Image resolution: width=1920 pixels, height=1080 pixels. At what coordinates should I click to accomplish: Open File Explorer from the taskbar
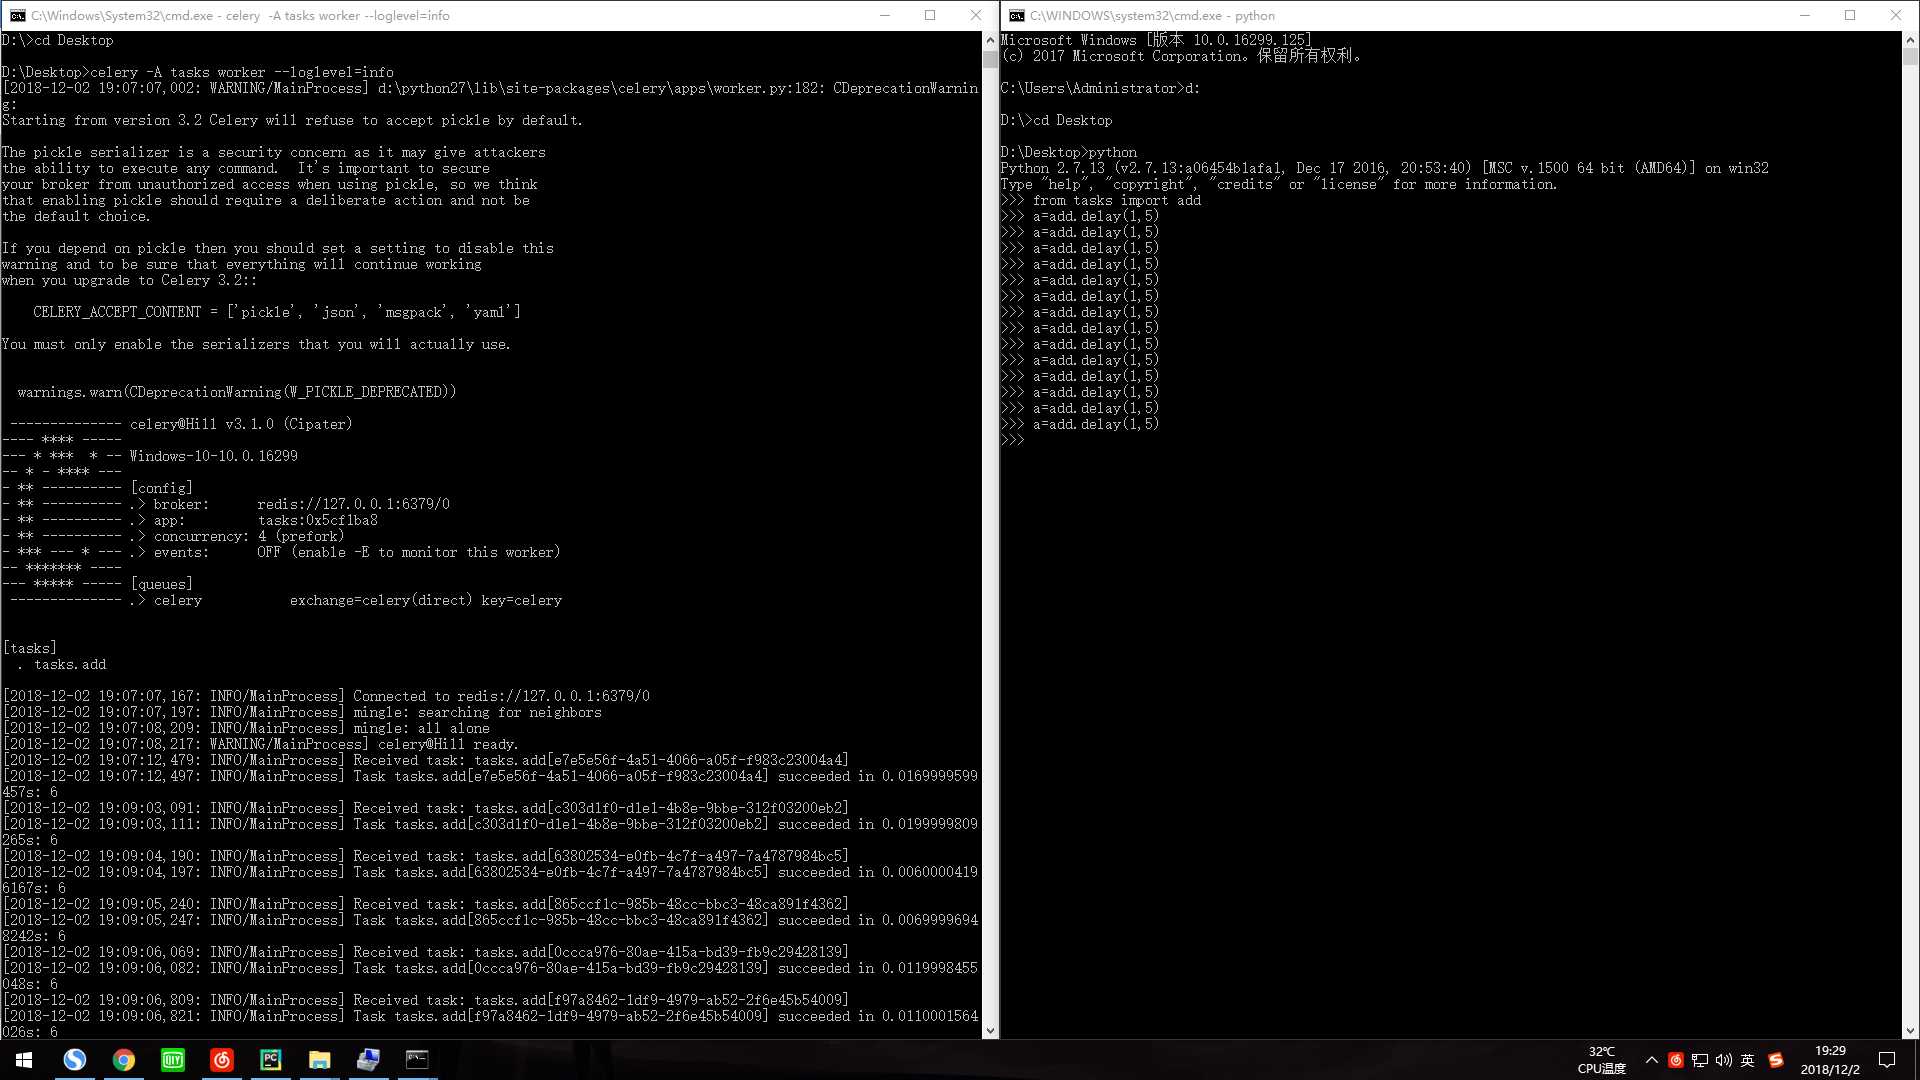pos(319,1060)
